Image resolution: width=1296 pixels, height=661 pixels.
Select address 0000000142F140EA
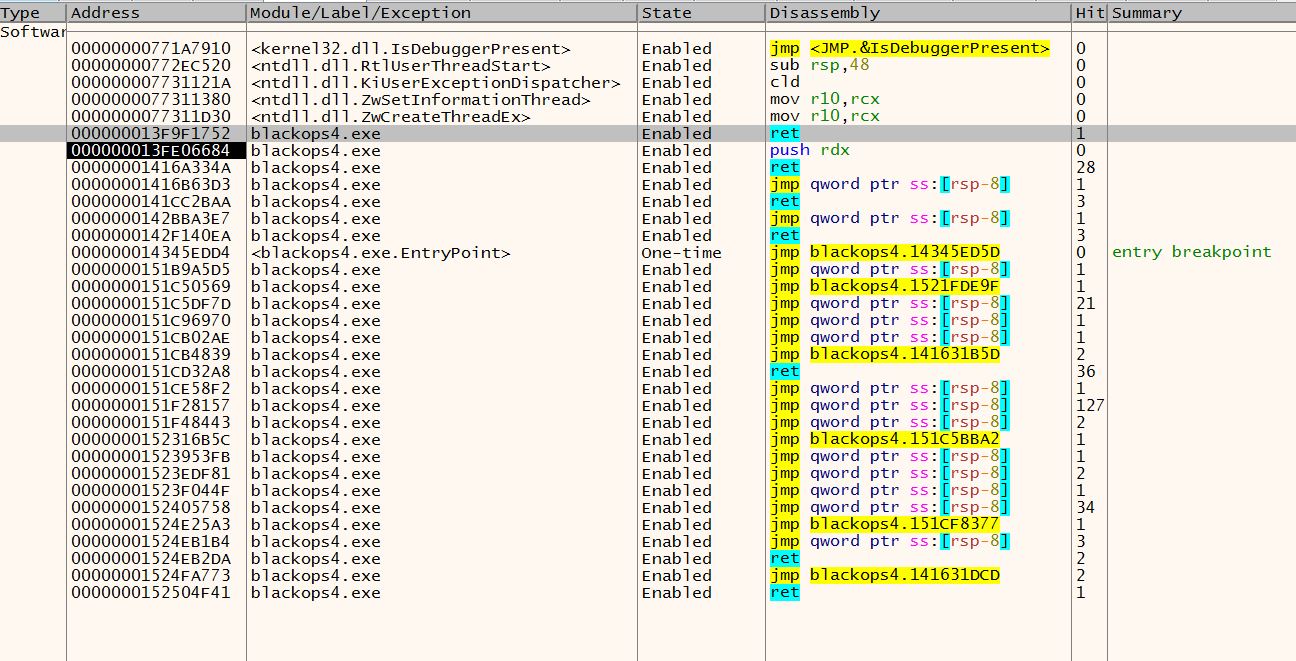pos(151,236)
